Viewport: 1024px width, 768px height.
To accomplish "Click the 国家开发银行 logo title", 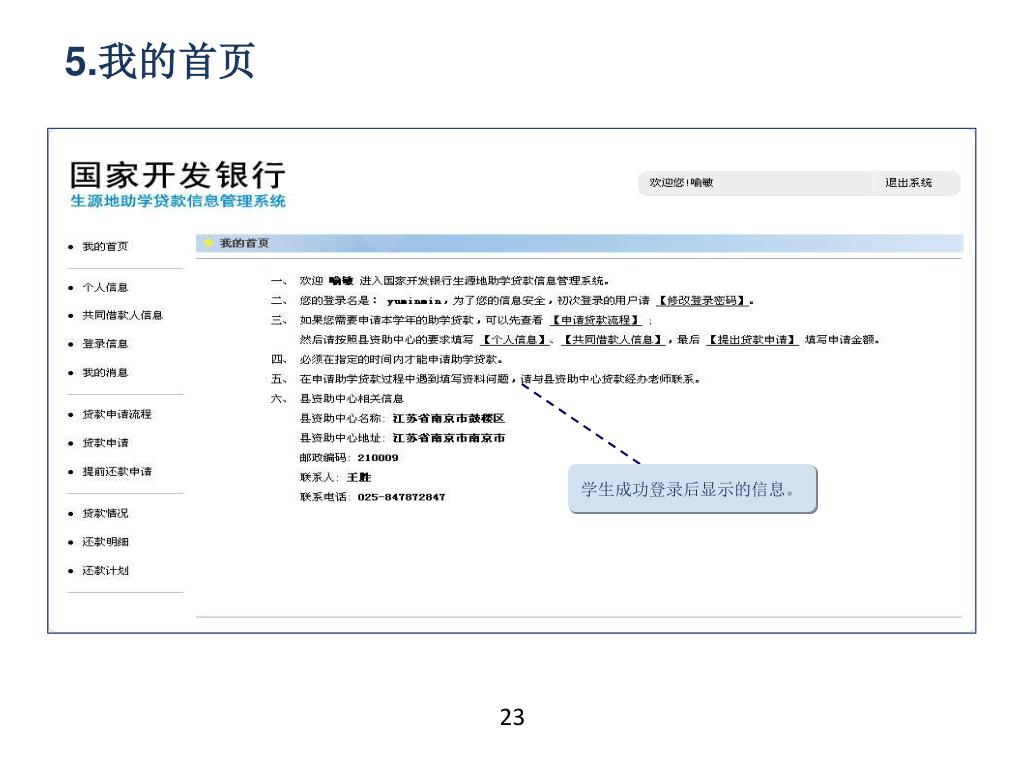I will (178, 174).
